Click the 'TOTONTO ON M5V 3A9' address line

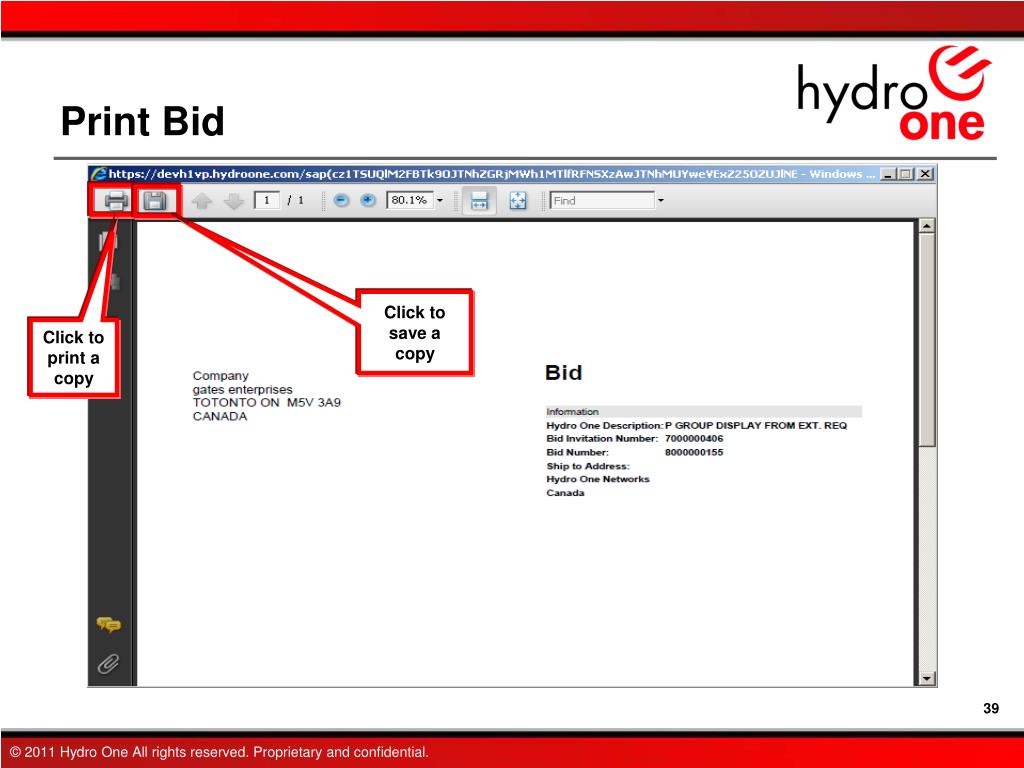[x=266, y=402]
